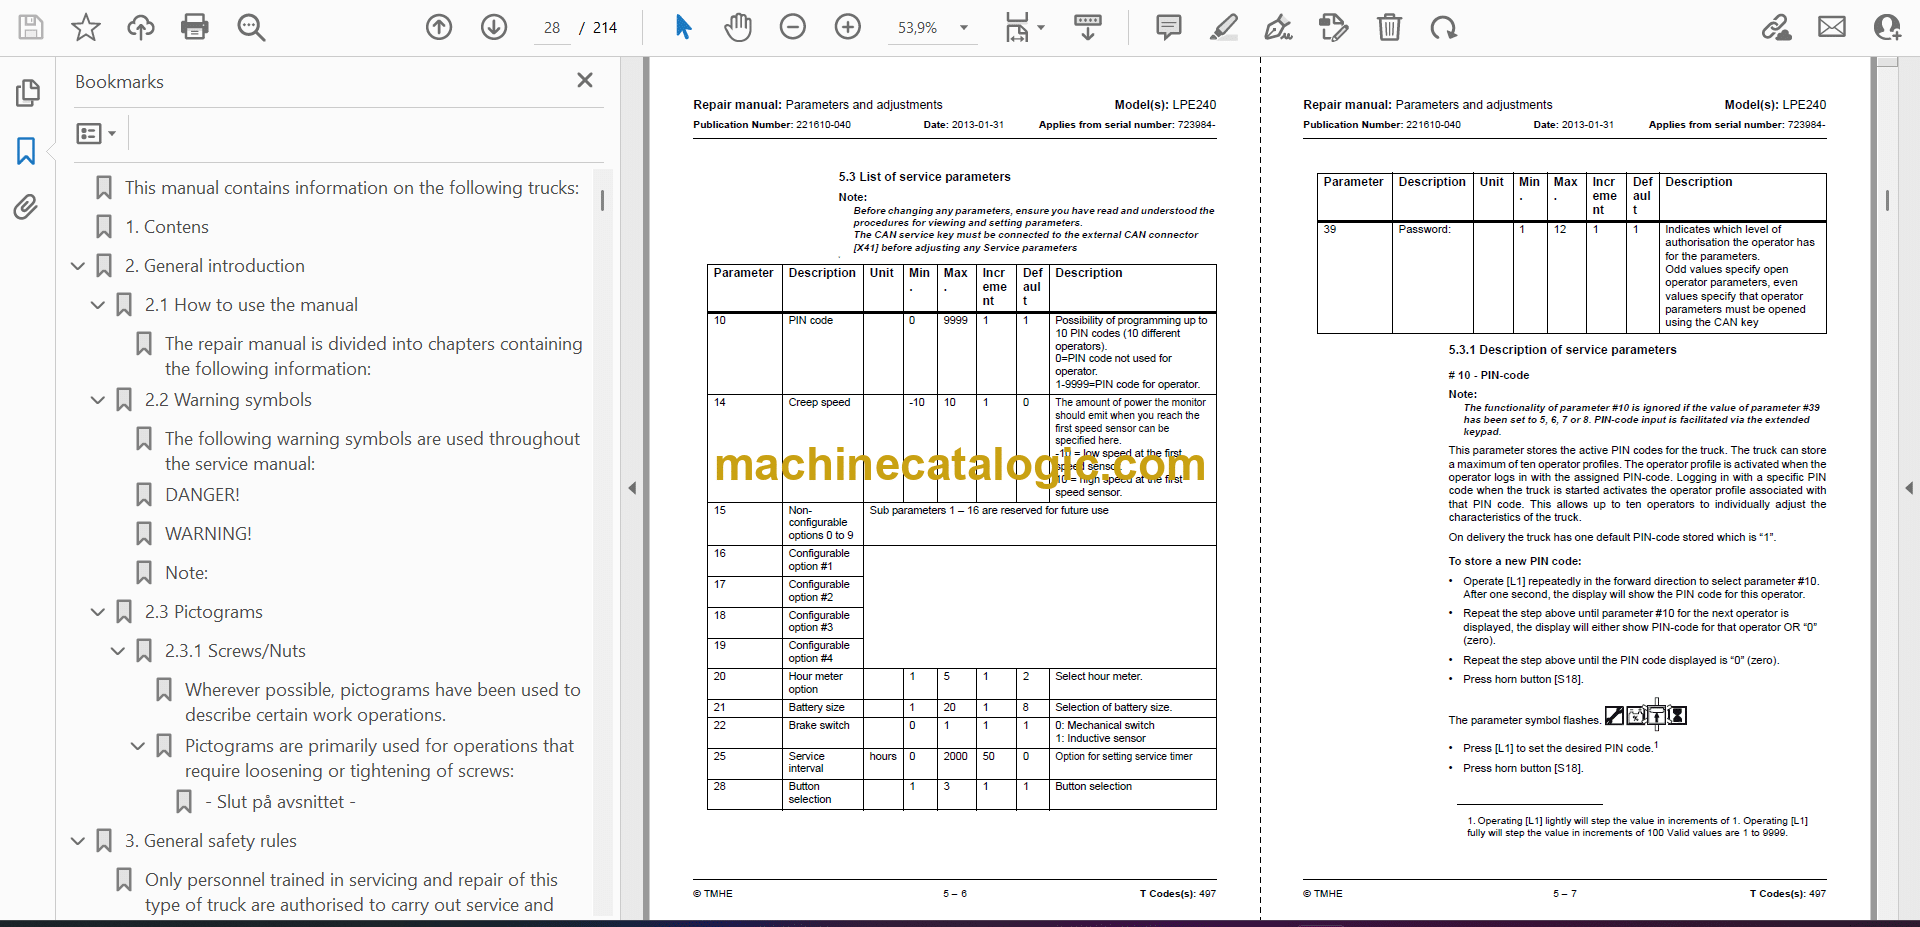Open 'This manual contains information' bookmark

[352, 188]
